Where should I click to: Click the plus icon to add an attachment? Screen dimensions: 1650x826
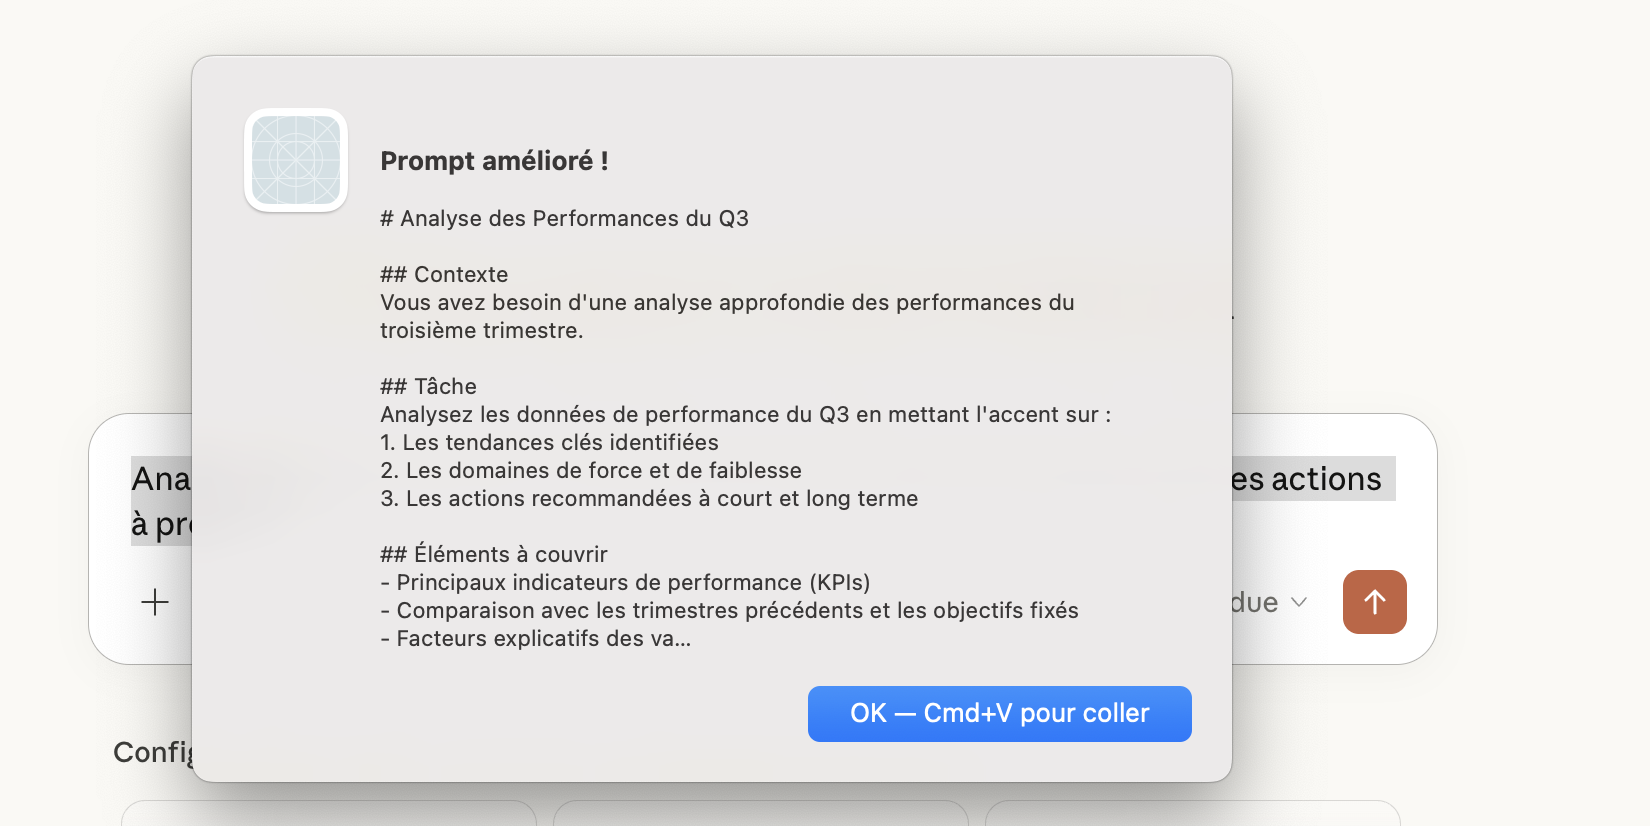[155, 602]
